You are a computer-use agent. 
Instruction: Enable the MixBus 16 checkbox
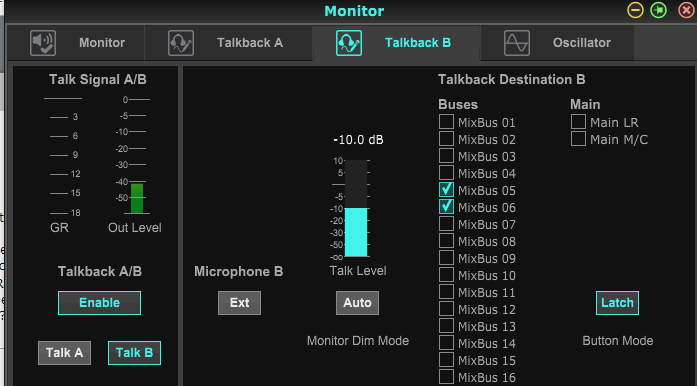pos(446,377)
